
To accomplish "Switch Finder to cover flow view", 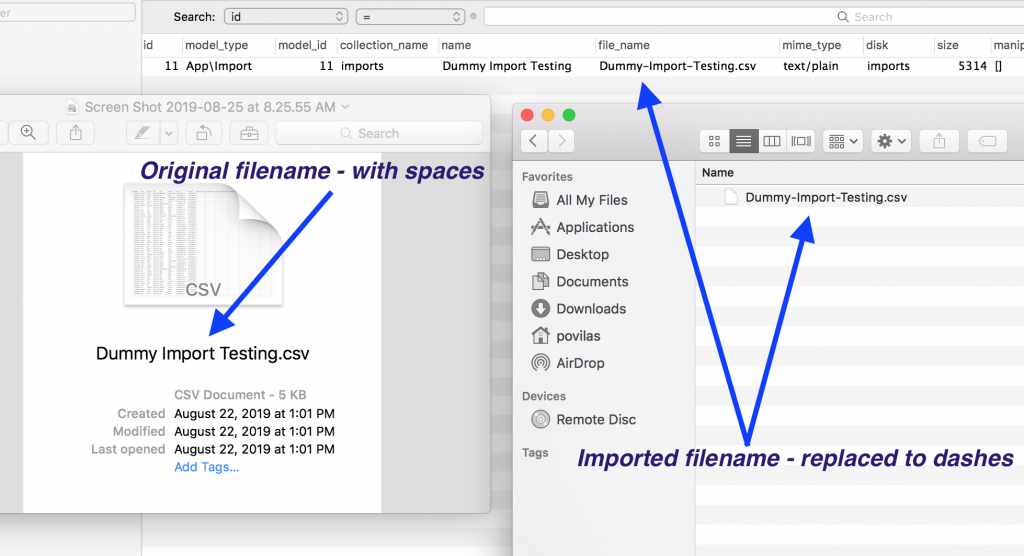I will click(801, 141).
